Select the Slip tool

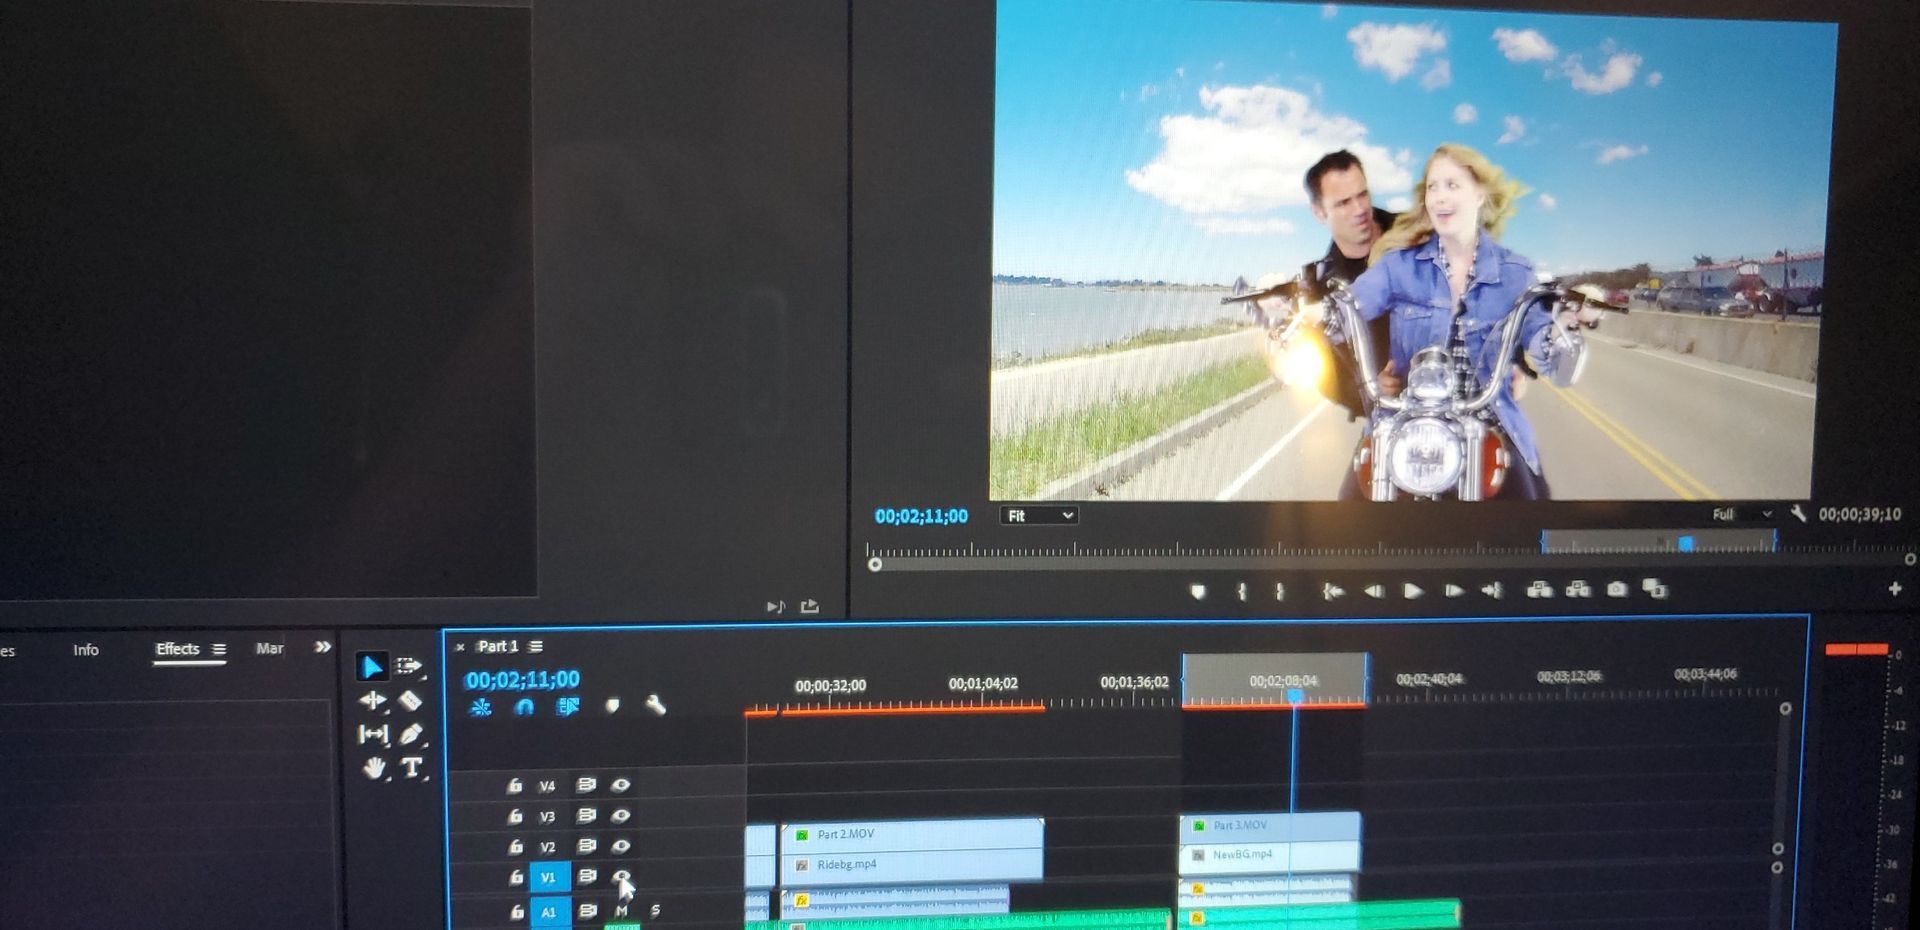coord(373,735)
